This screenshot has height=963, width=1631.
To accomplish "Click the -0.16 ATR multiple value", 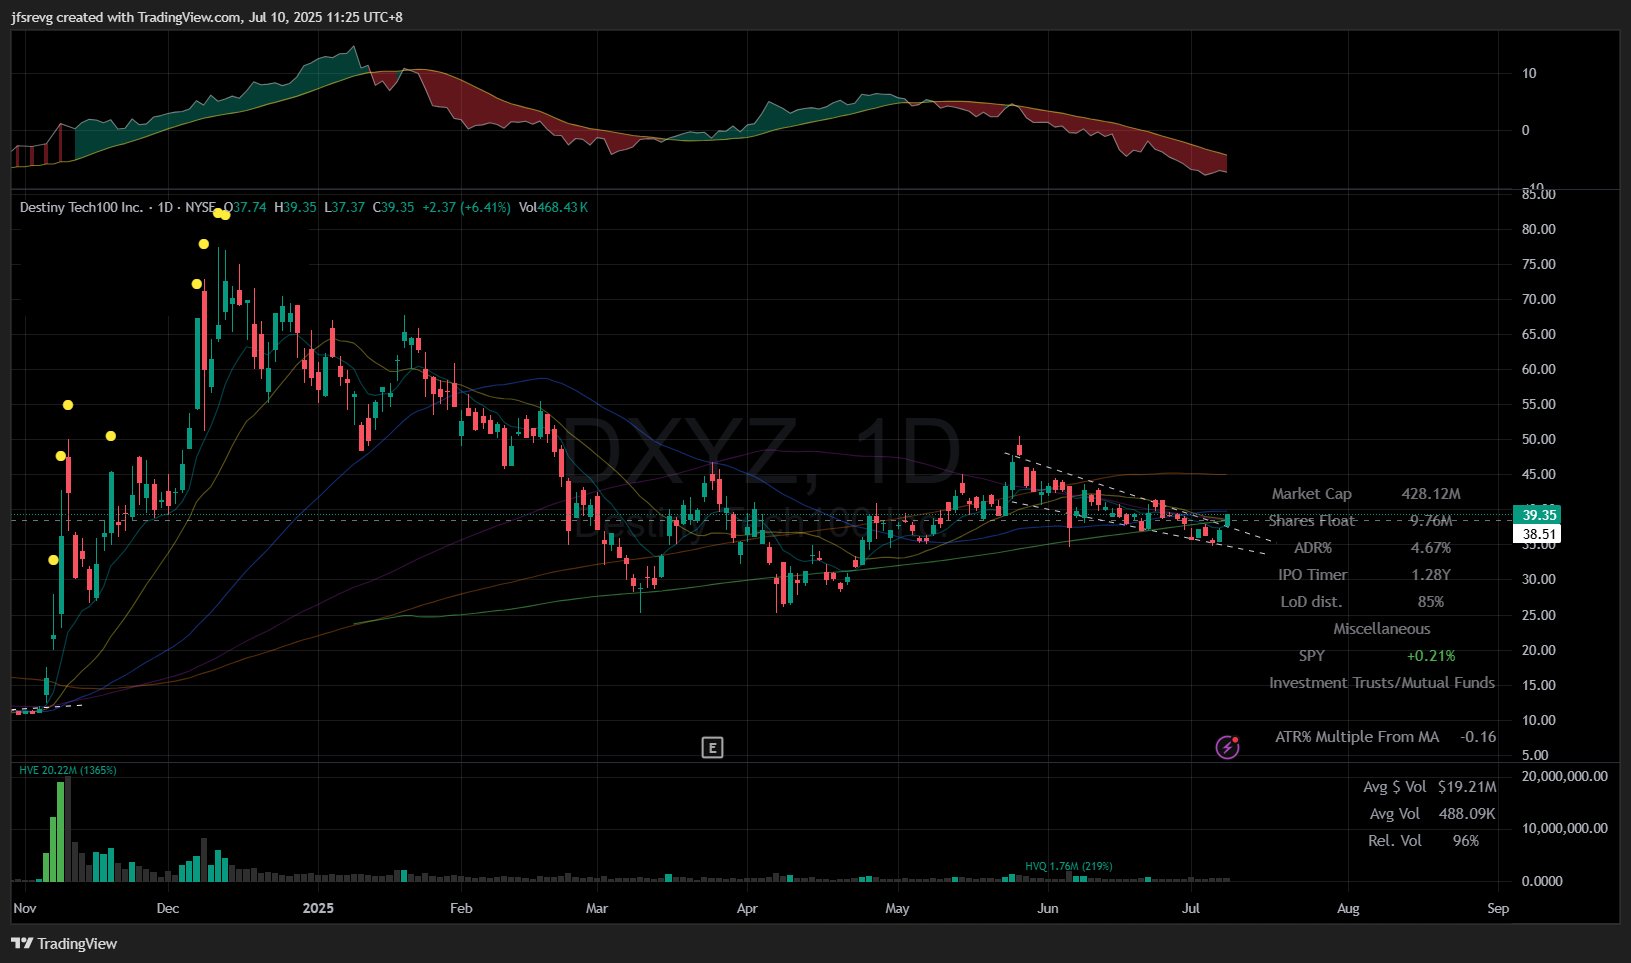I will point(1478,737).
